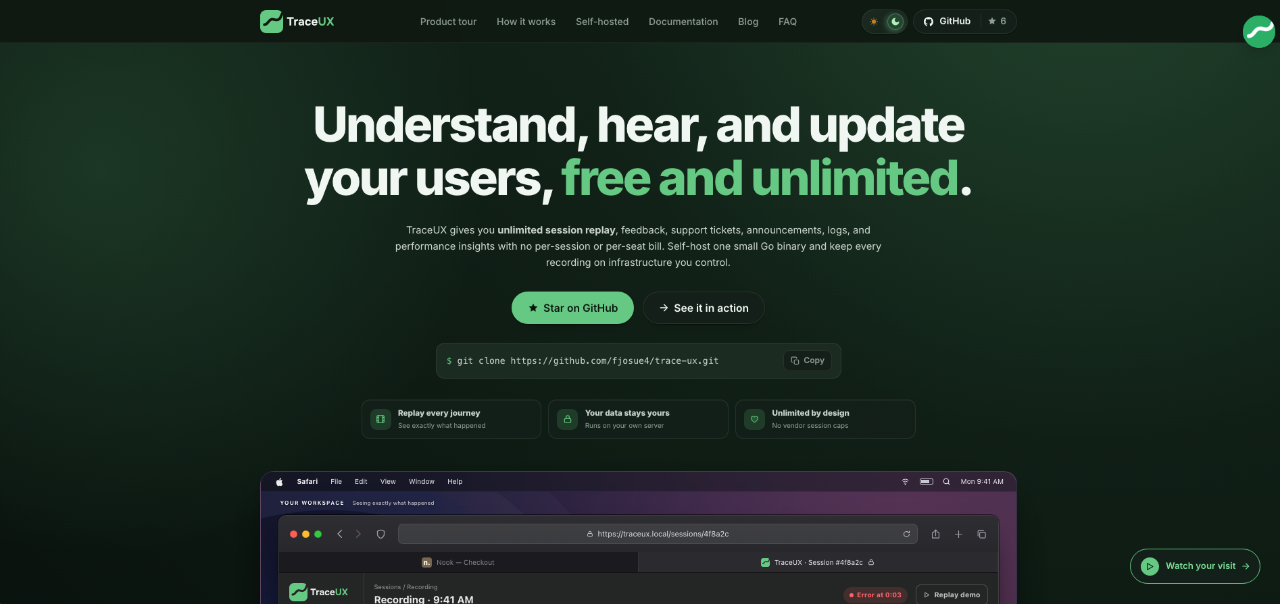Click the demo browser reload icon
The width and height of the screenshot is (1280, 604).
coord(907,534)
